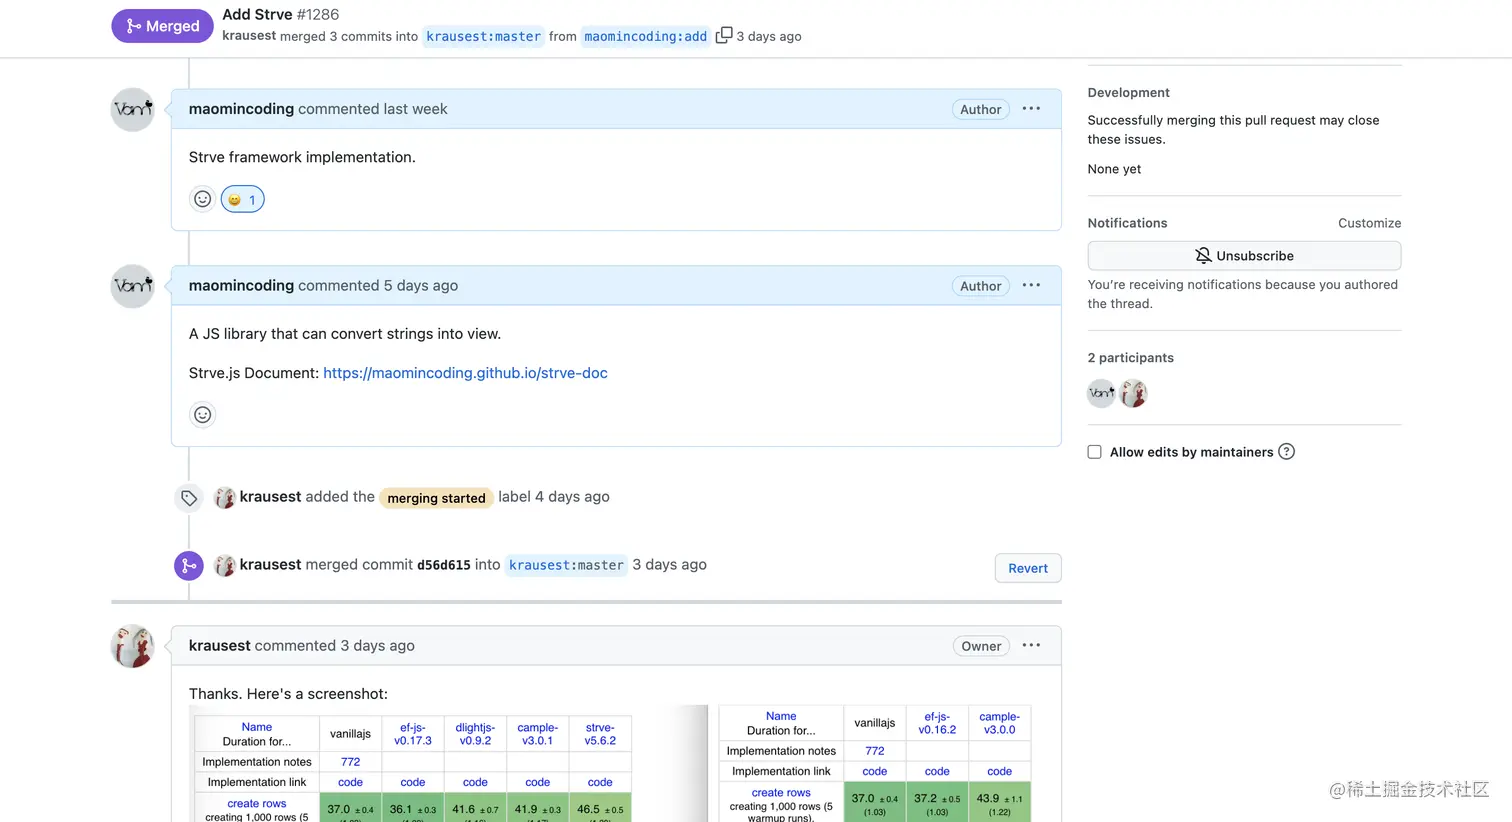The height and width of the screenshot is (822, 1512).
Task: Click krausest avatar on Thanks comment
Action: (x=132, y=646)
